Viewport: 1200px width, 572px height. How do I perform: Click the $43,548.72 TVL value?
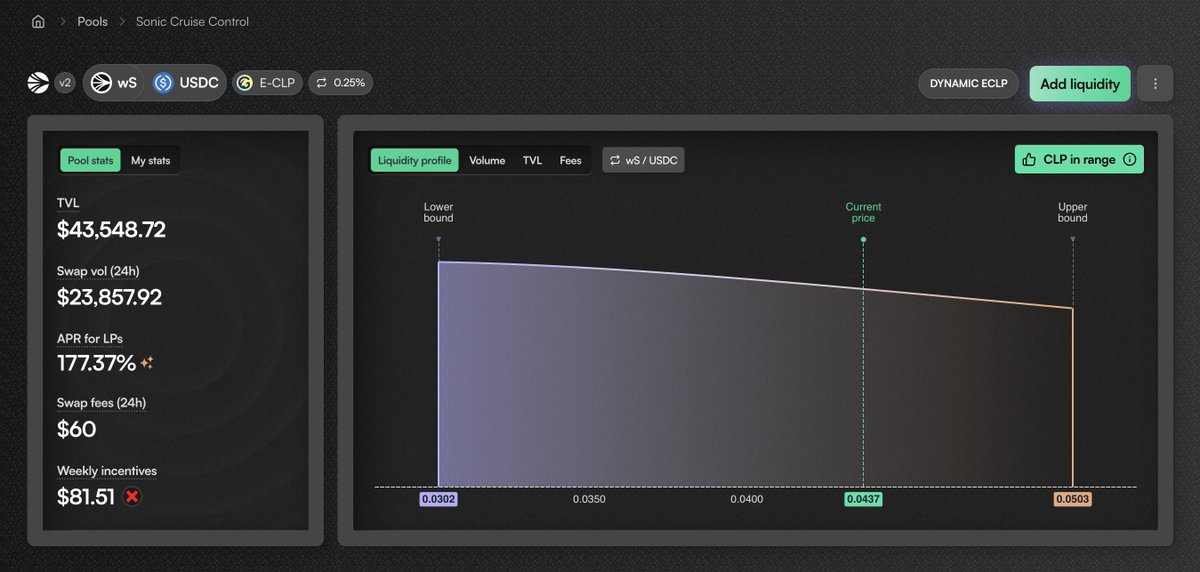click(111, 230)
